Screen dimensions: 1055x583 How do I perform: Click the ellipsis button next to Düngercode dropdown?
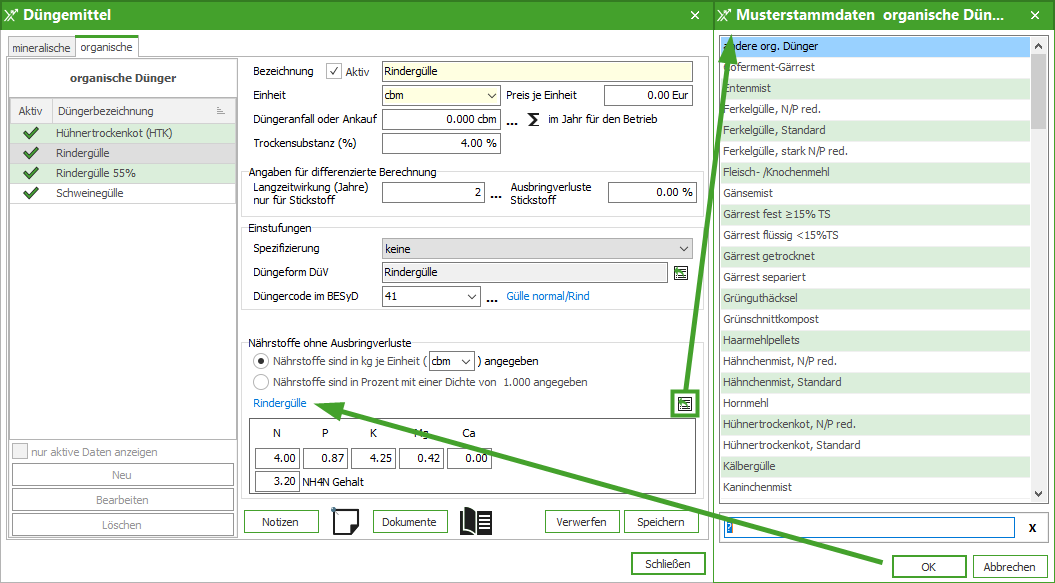click(492, 297)
